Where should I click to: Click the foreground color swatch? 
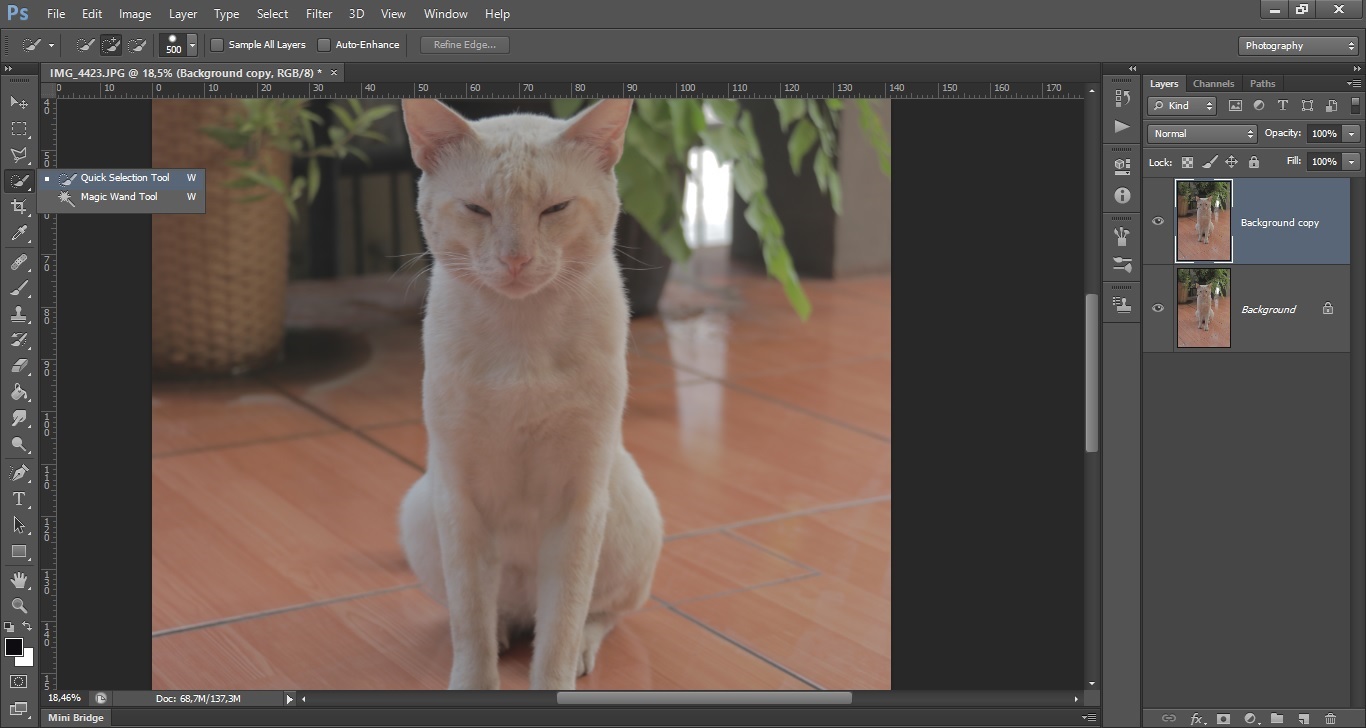click(14, 647)
